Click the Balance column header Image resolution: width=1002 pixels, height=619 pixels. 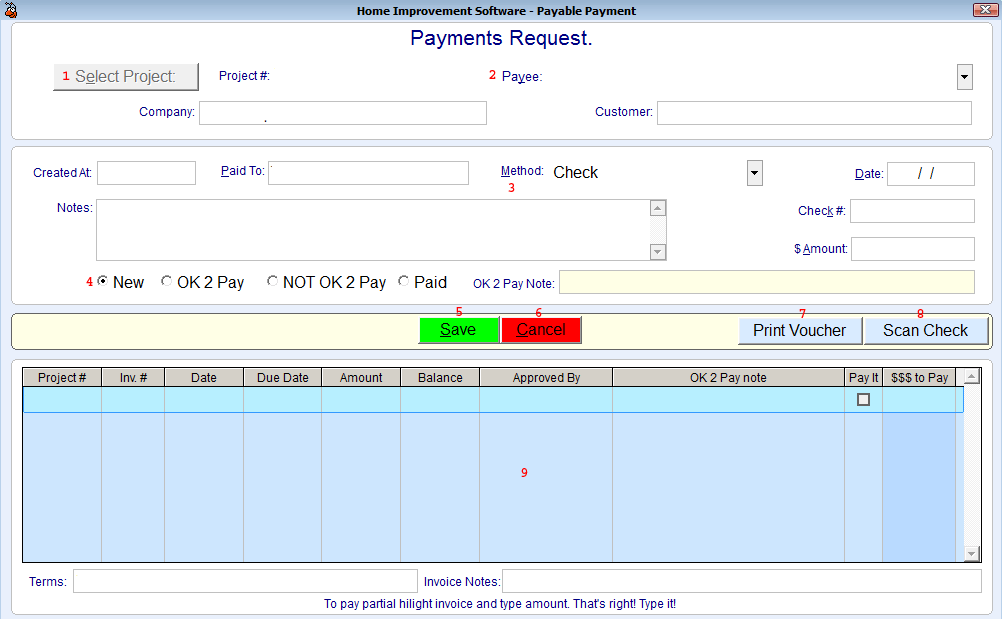[440, 378]
